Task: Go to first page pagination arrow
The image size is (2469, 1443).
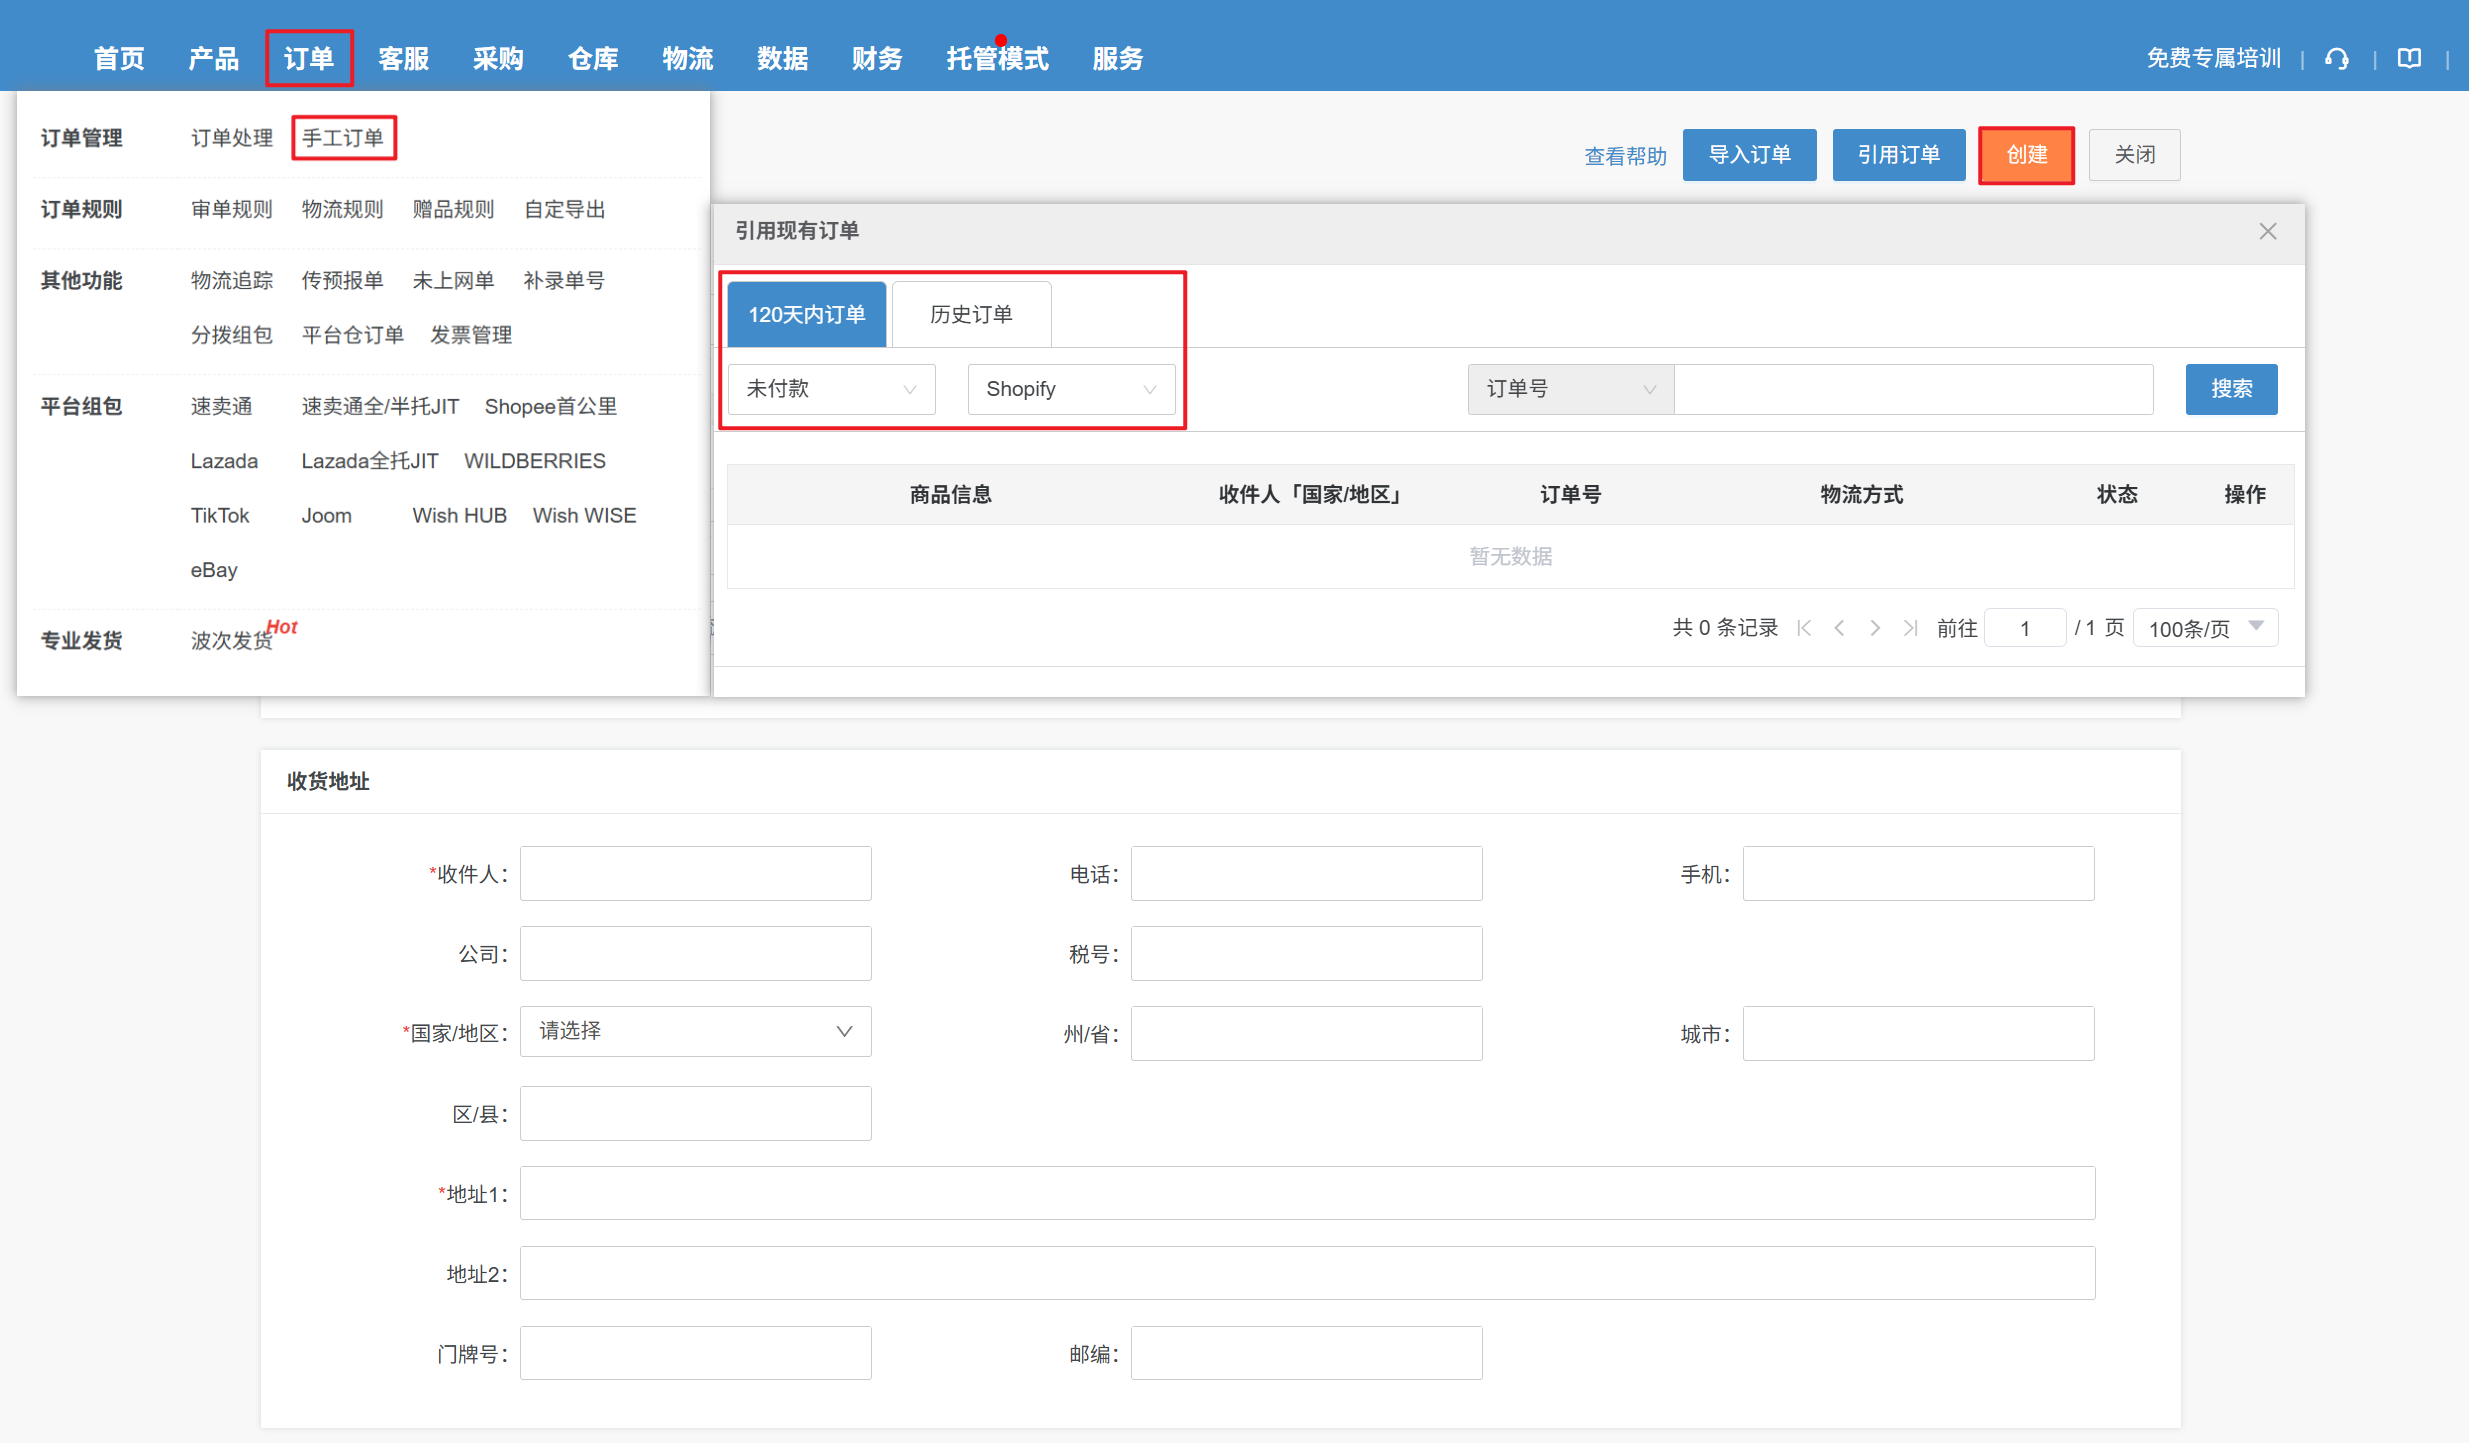Action: click(1804, 628)
